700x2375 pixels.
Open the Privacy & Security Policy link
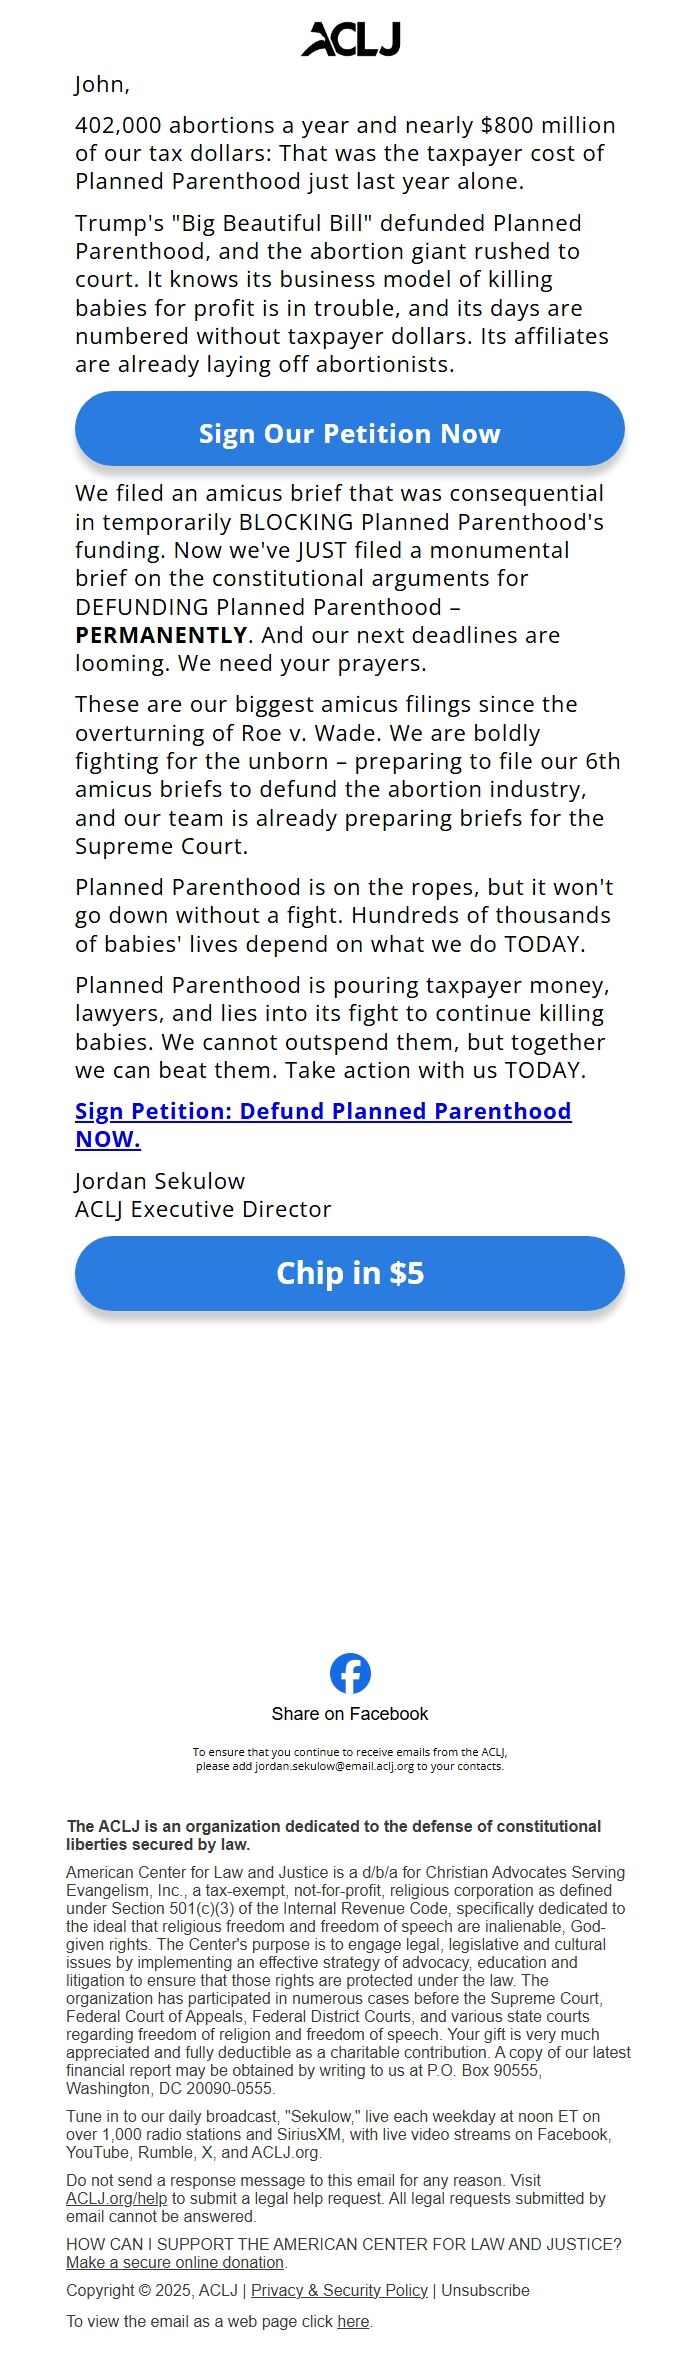tap(339, 2290)
